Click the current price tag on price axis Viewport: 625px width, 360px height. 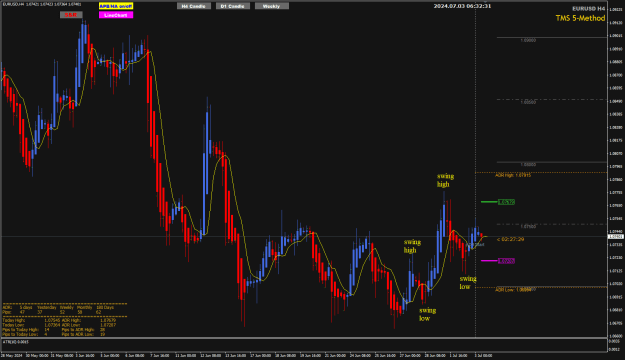(615, 237)
